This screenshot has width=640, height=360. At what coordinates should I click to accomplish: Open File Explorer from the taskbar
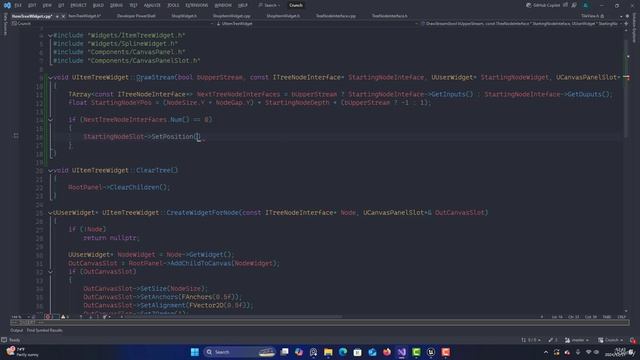point(328,352)
